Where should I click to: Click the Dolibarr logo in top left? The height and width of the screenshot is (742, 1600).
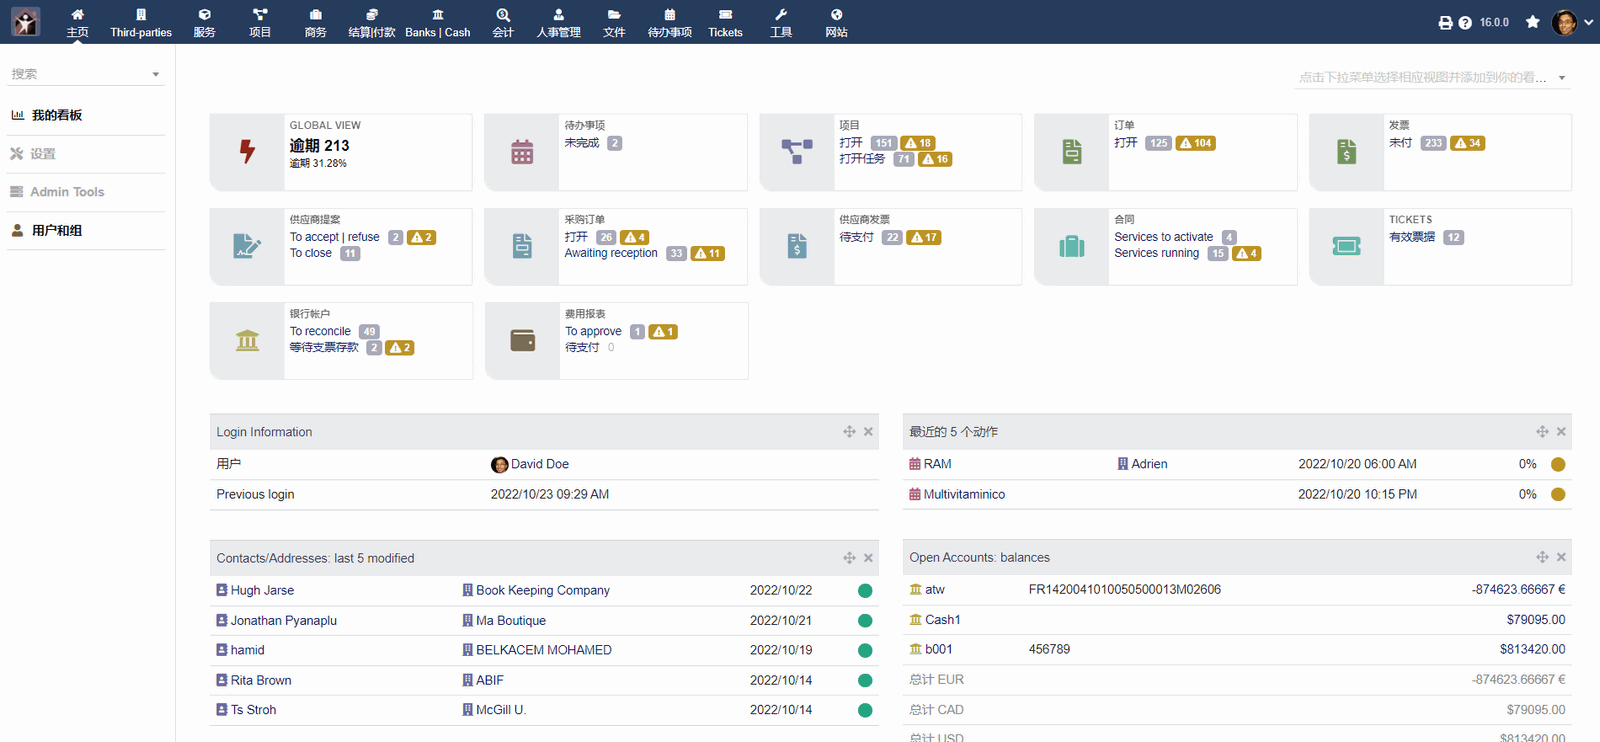25,22
